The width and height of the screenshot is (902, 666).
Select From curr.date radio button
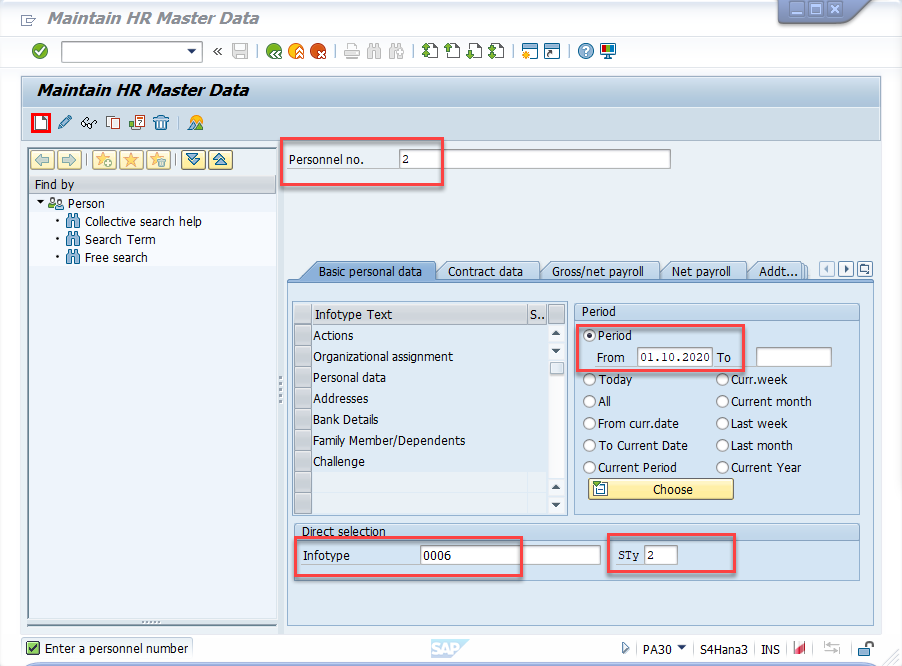coord(590,424)
